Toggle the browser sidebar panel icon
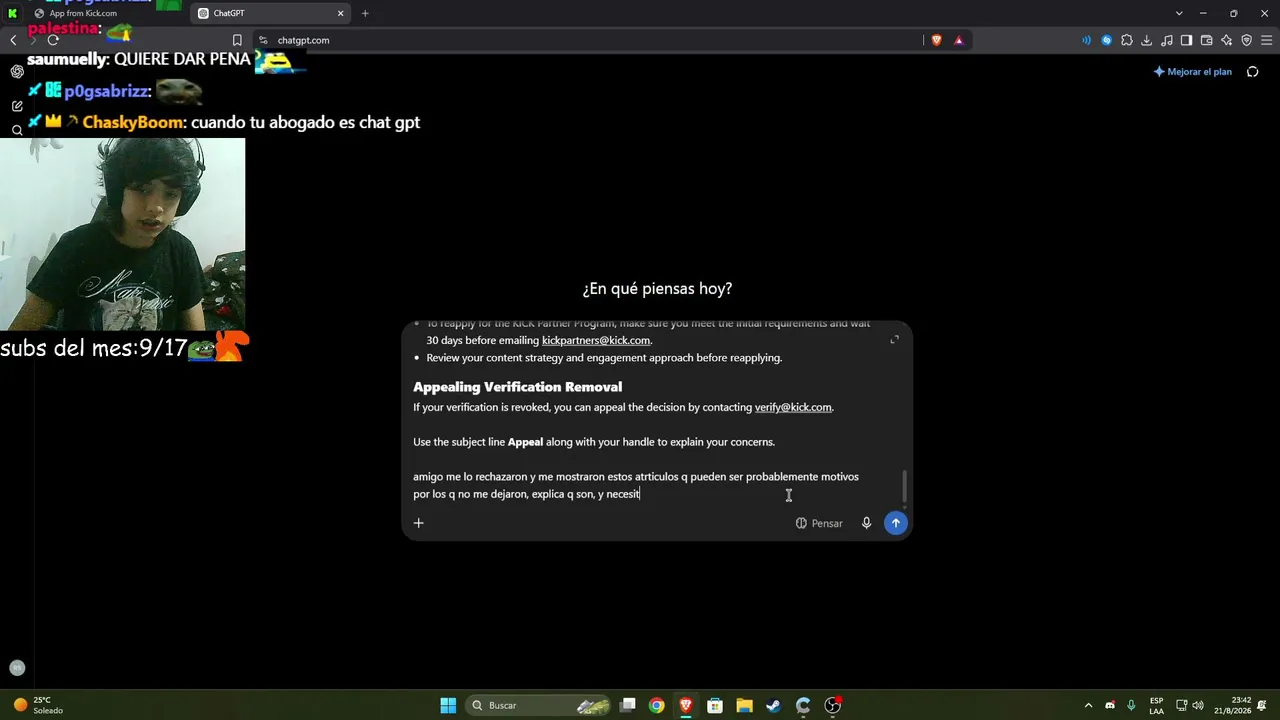 tap(1187, 40)
